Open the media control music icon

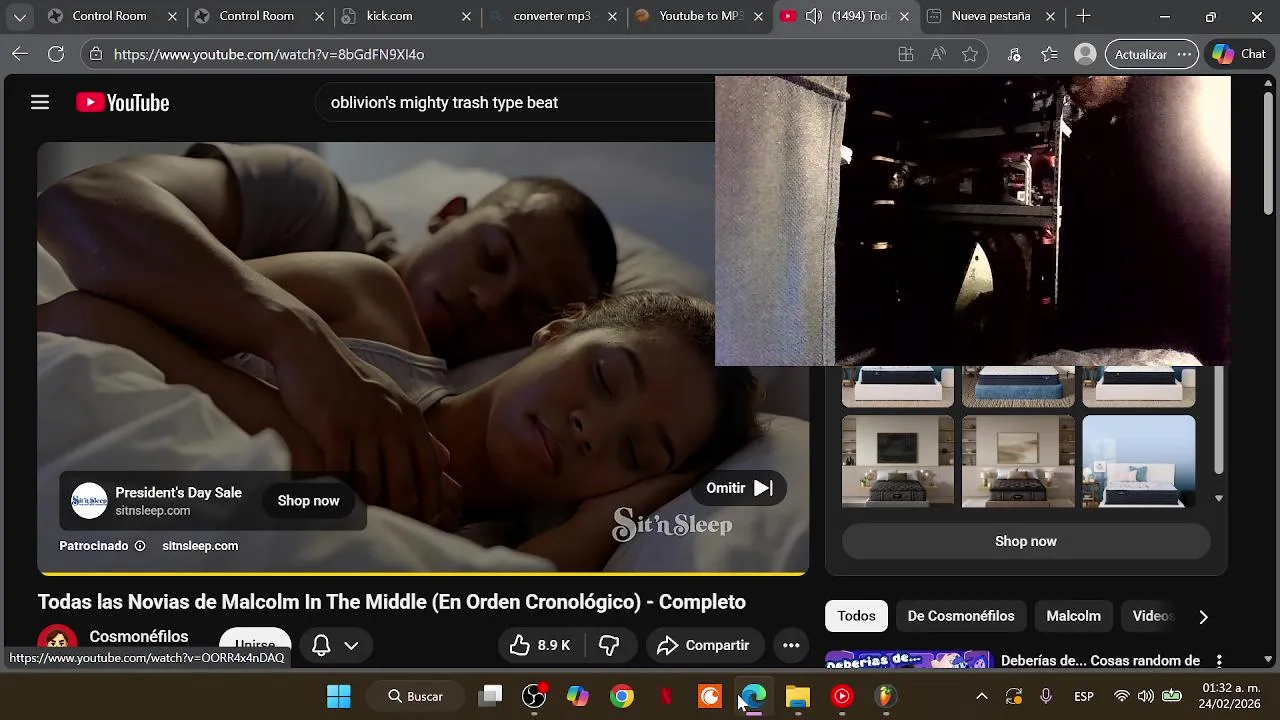click(x=1014, y=54)
